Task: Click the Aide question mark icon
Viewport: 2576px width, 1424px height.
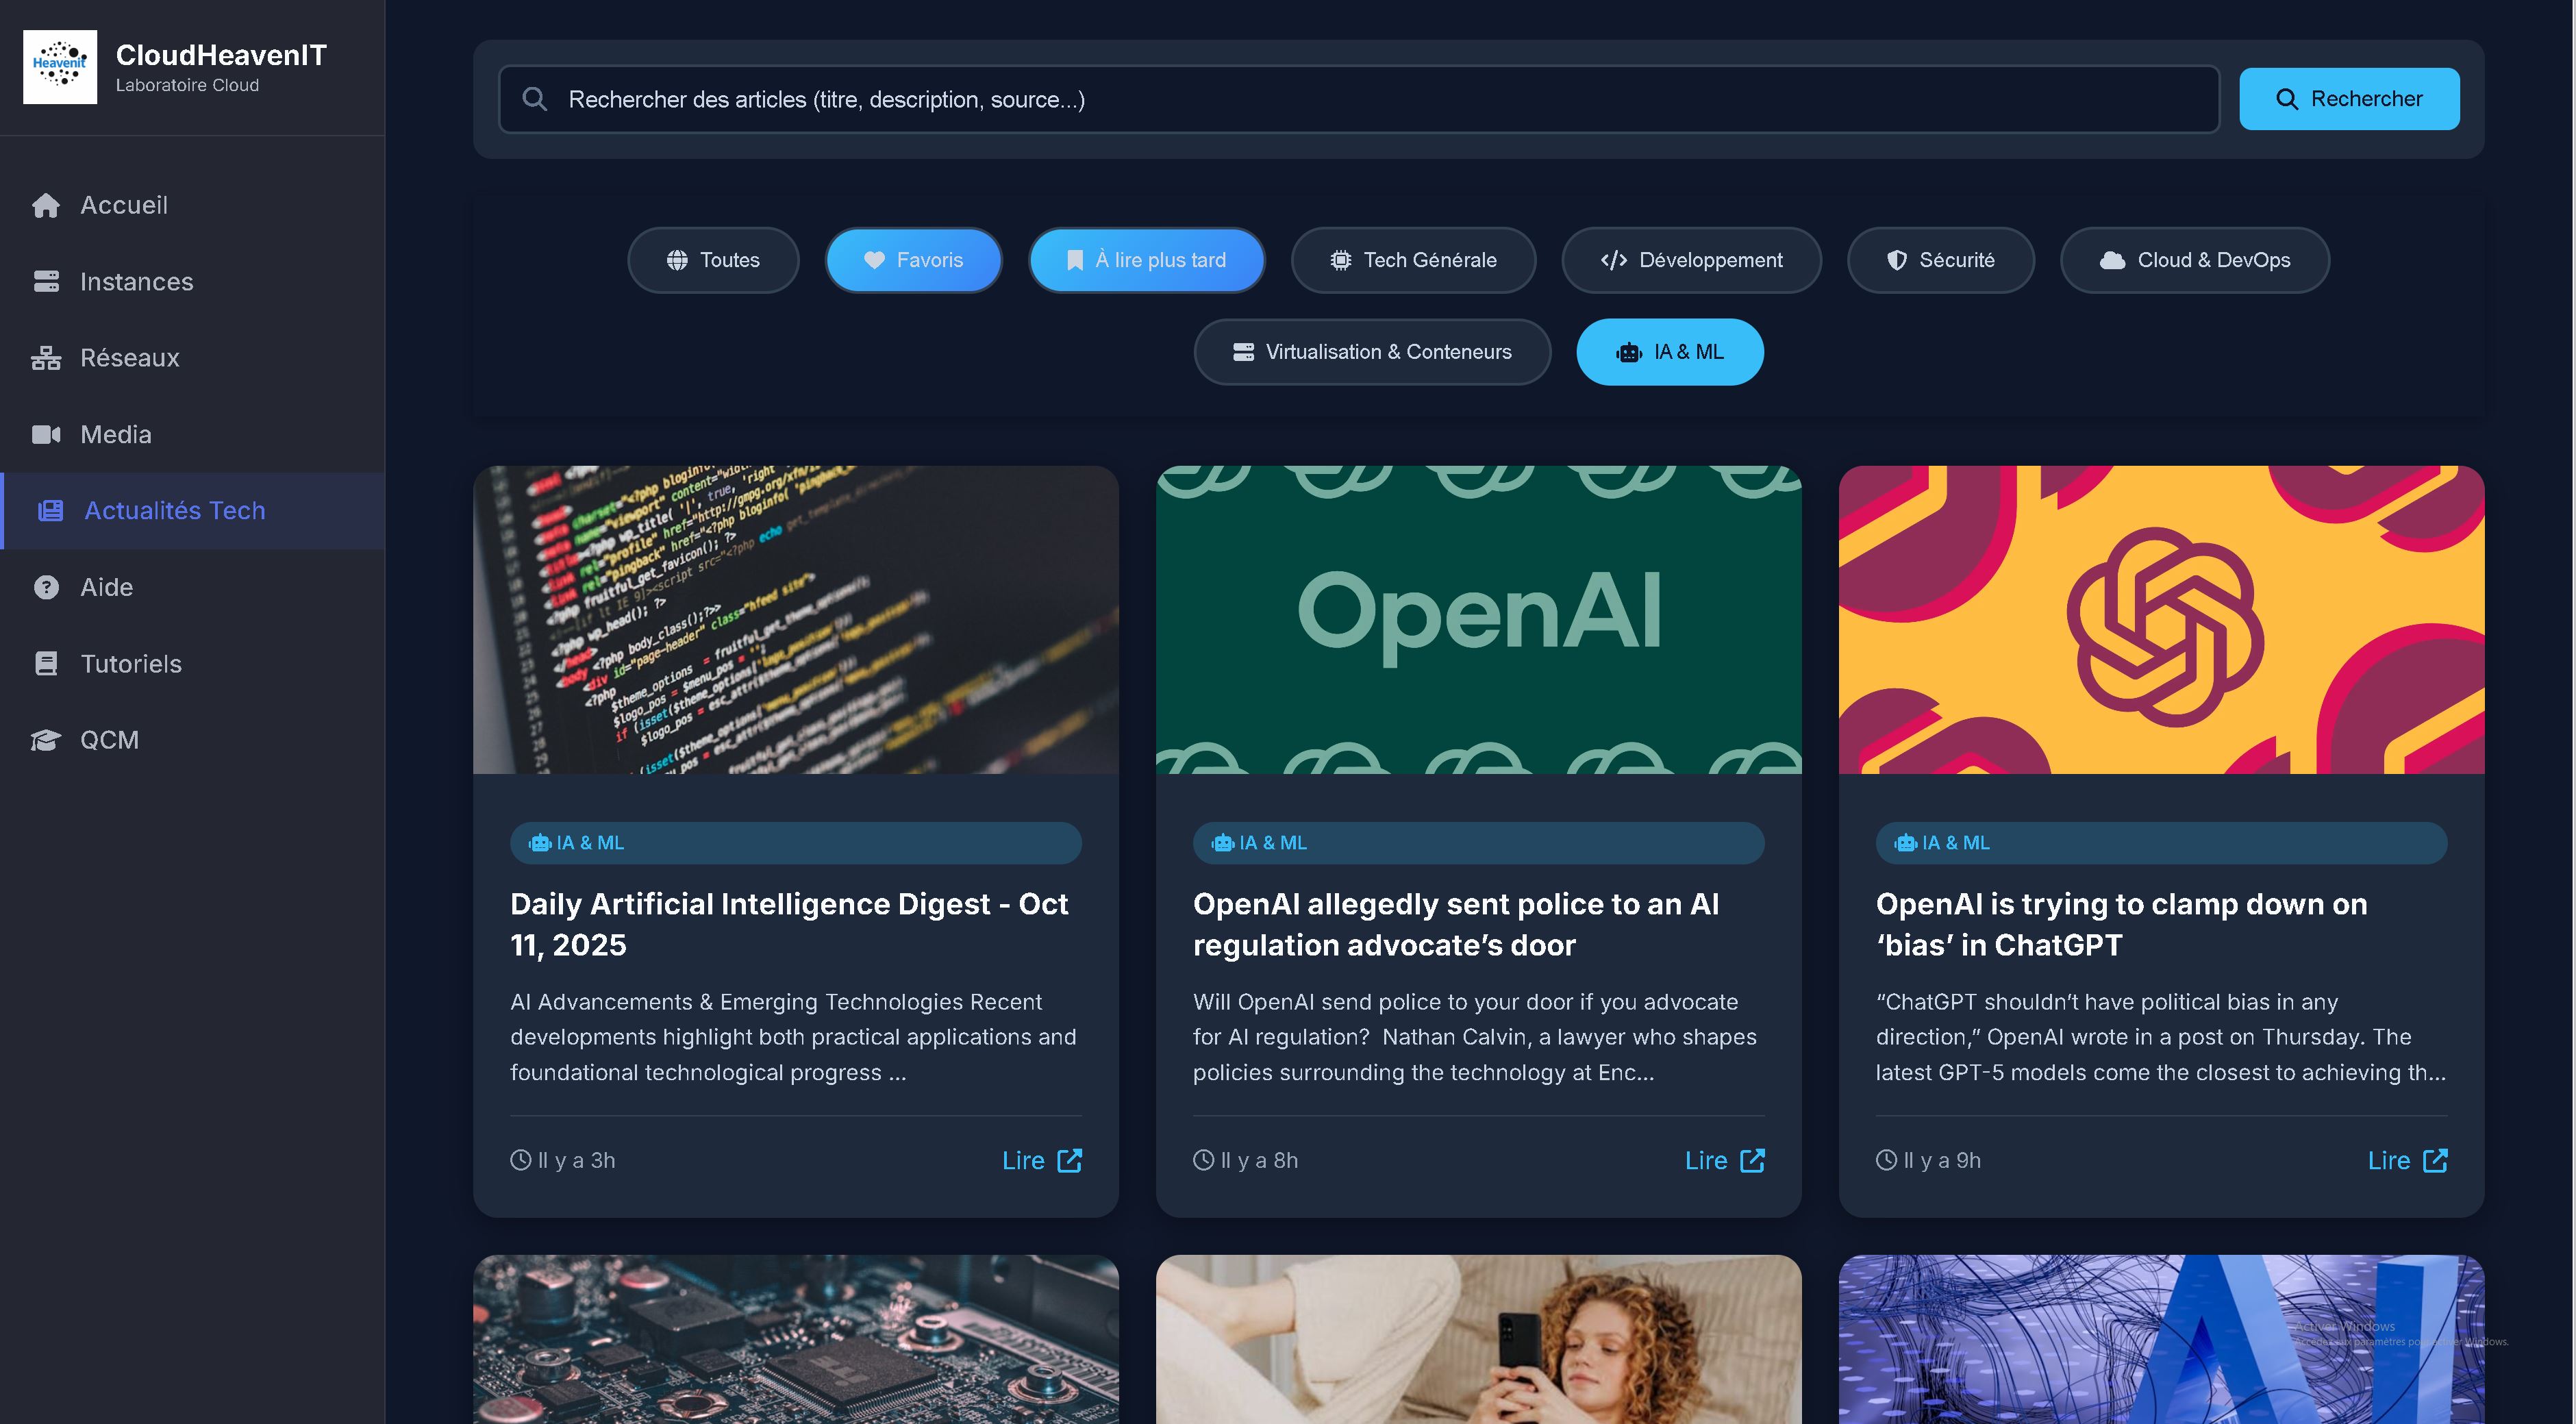Action: (46, 587)
